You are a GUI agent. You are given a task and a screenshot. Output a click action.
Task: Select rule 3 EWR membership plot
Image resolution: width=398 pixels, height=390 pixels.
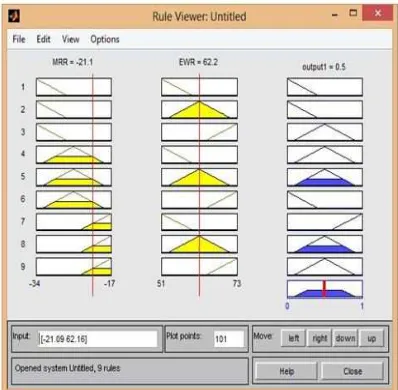coord(199,132)
